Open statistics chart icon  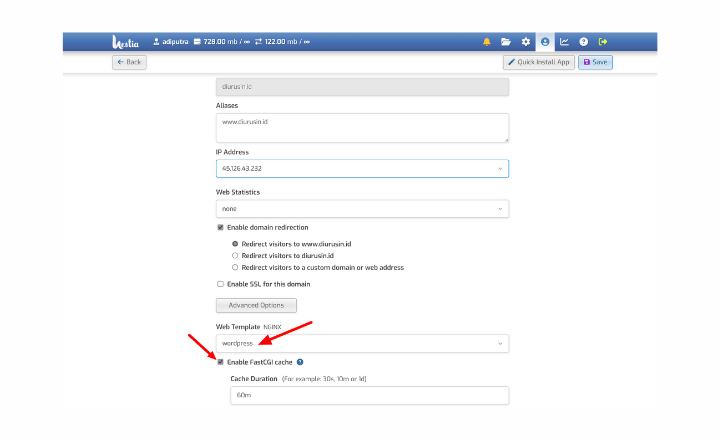point(564,42)
